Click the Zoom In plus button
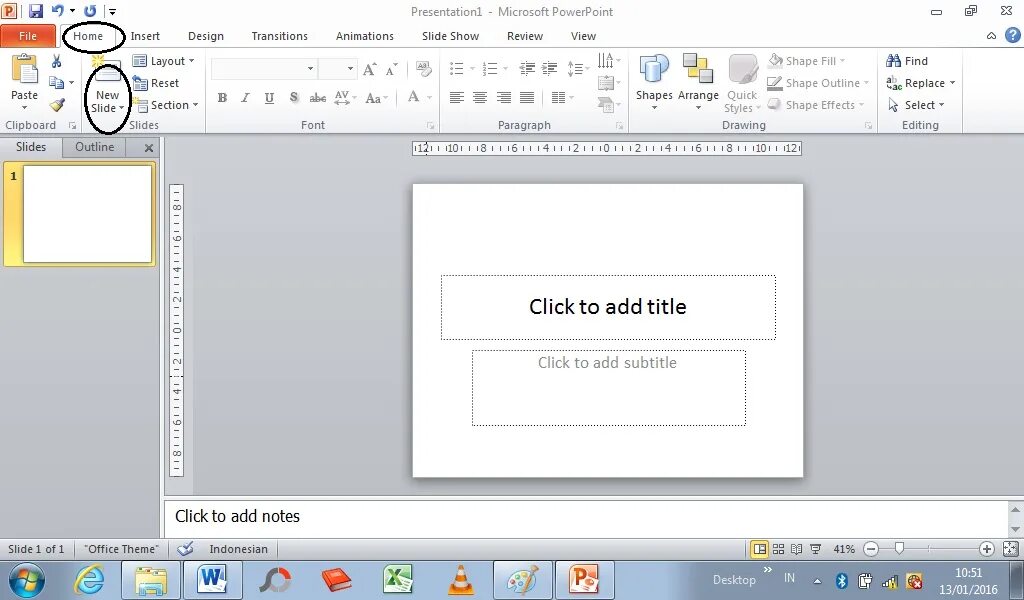The height and width of the screenshot is (600, 1024). point(987,549)
